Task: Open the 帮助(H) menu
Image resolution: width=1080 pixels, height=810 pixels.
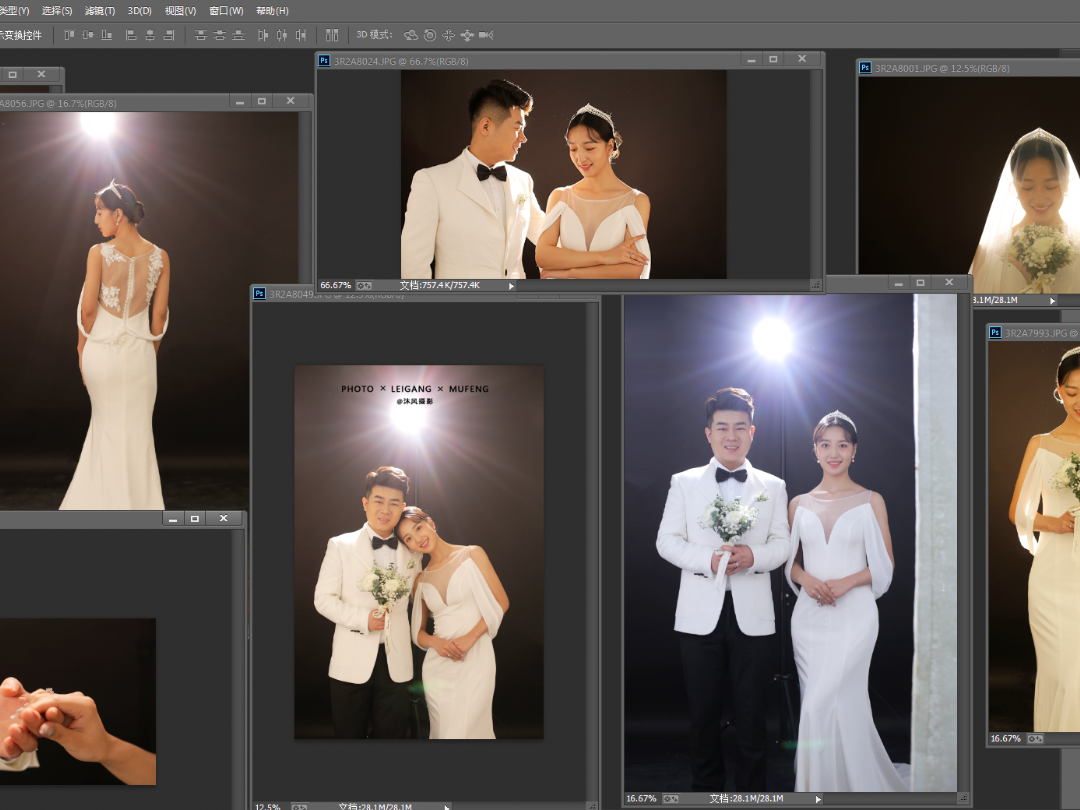Action: (x=272, y=11)
